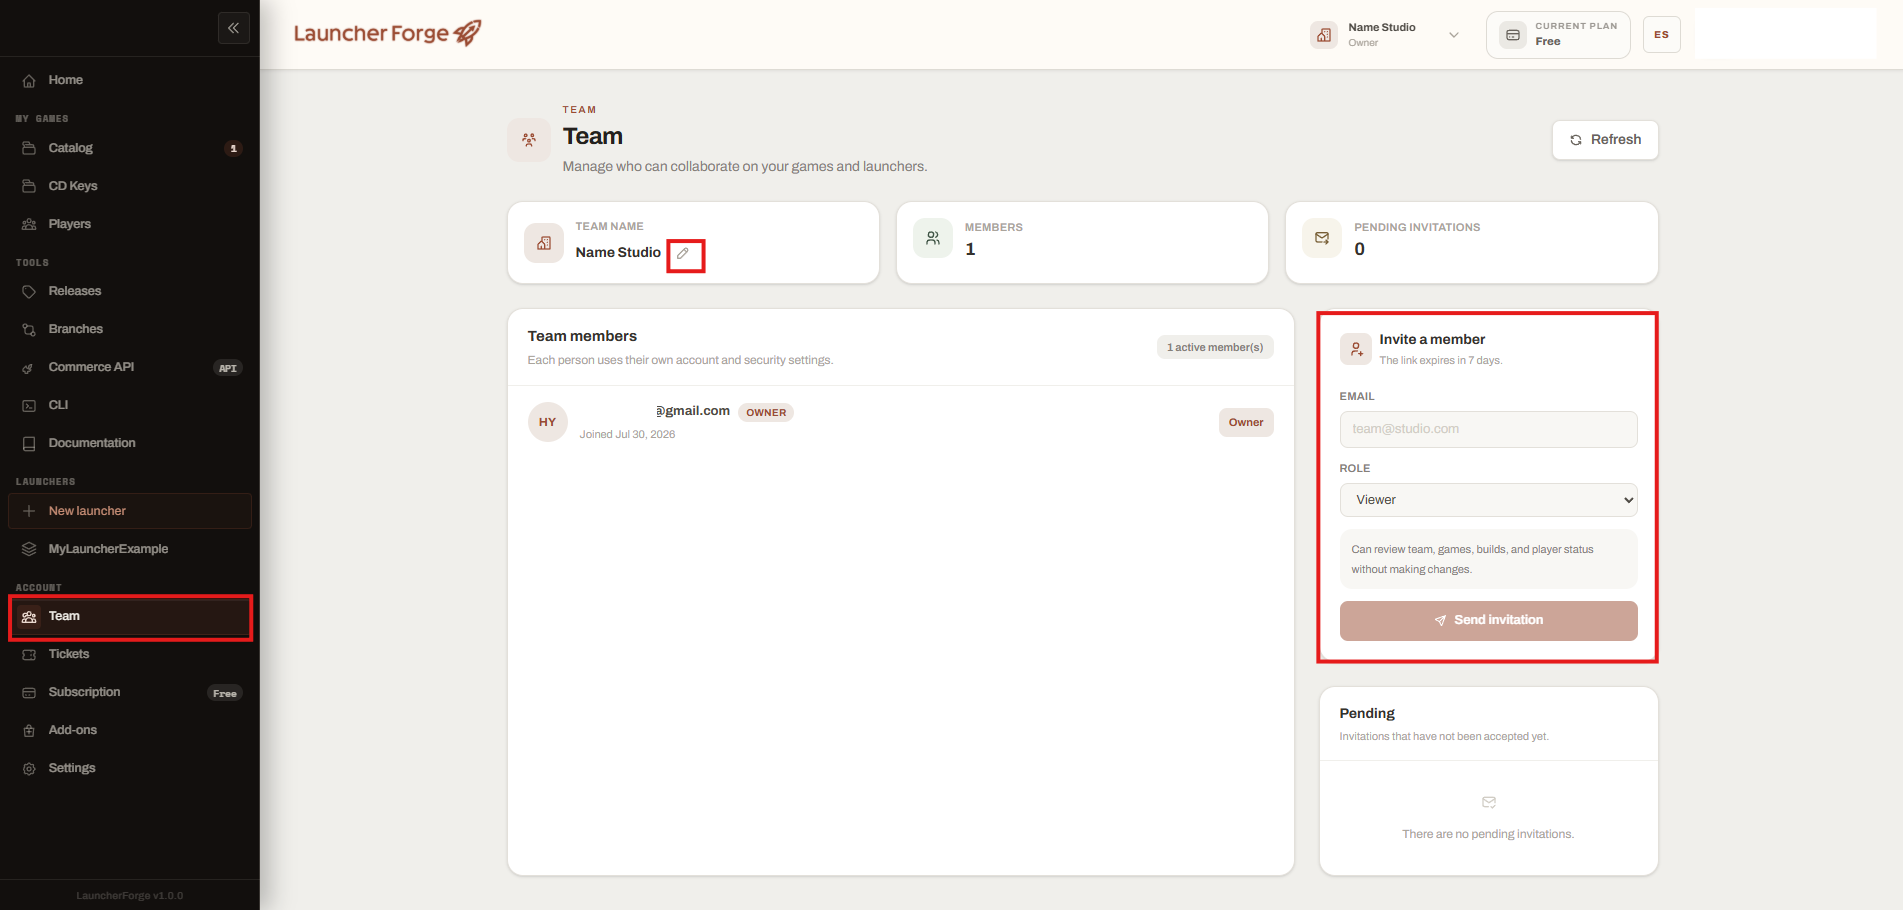Click the empty Pending envelope icon
The width and height of the screenshot is (1903, 910).
pos(1489,802)
